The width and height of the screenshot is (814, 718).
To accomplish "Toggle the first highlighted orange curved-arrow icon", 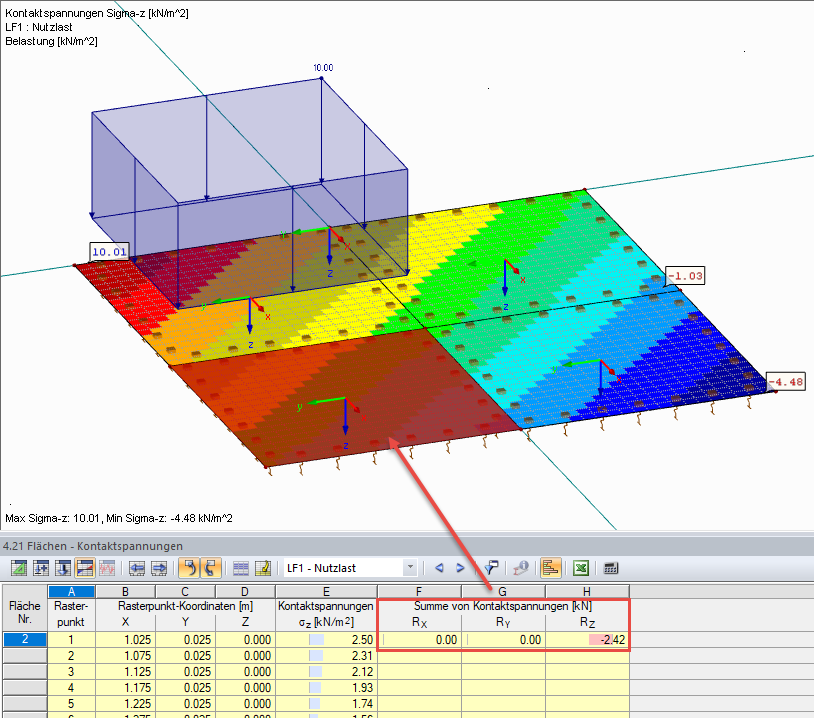I will click(x=189, y=568).
